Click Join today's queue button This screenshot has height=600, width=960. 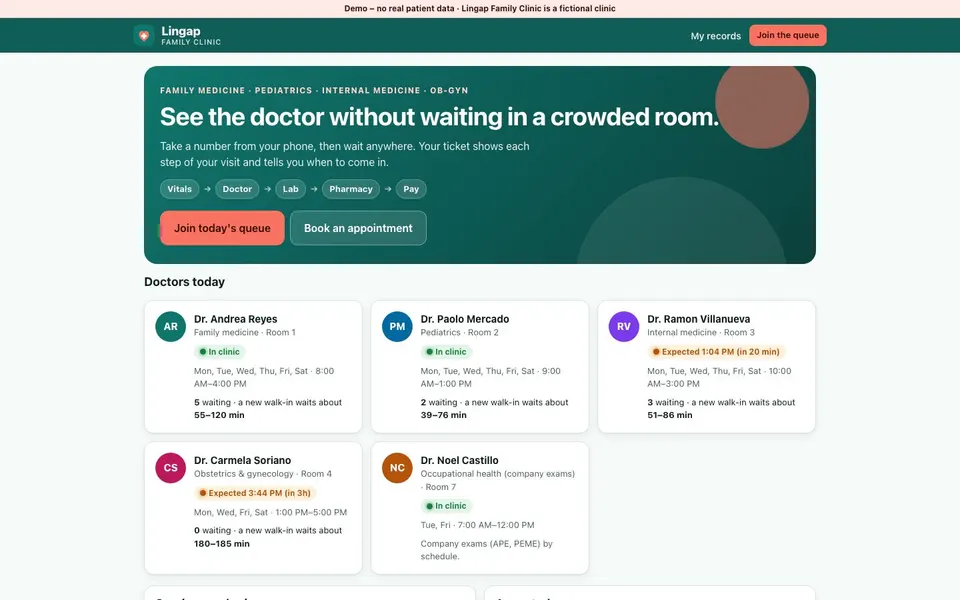pyautogui.click(x=222, y=228)
